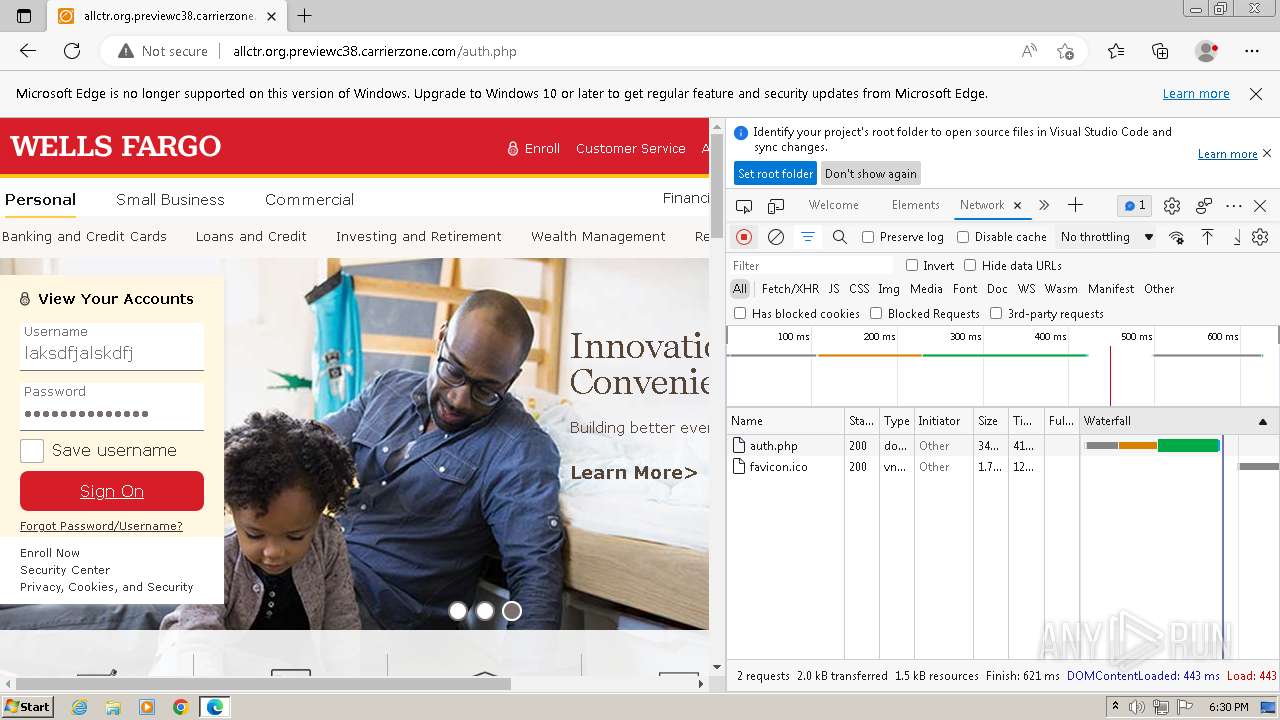
Task: Open DevTools feedback icon
Action: click(1204, 205)
